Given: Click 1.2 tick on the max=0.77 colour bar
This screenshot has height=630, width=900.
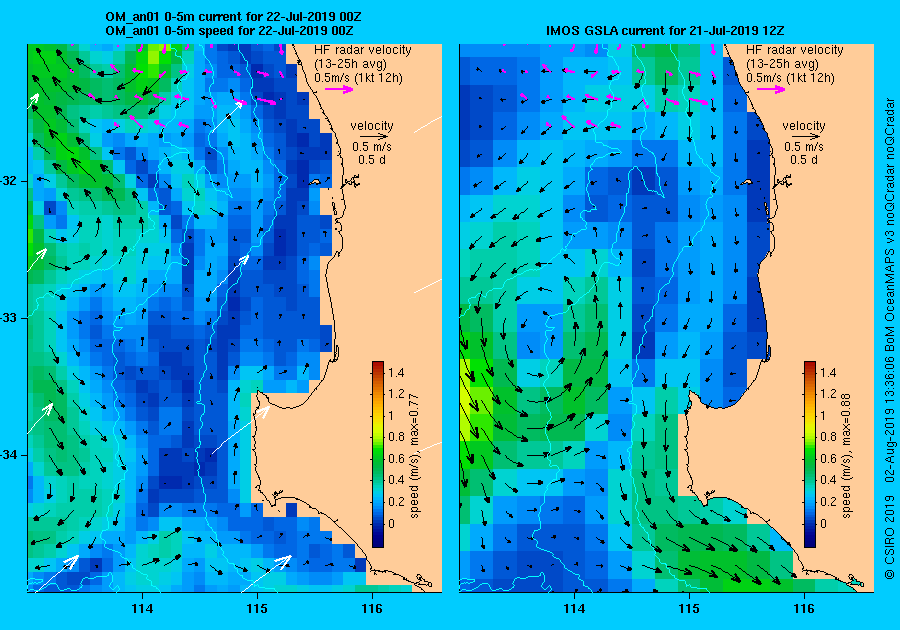Looking at the screenshot, I should click(396, 394).
